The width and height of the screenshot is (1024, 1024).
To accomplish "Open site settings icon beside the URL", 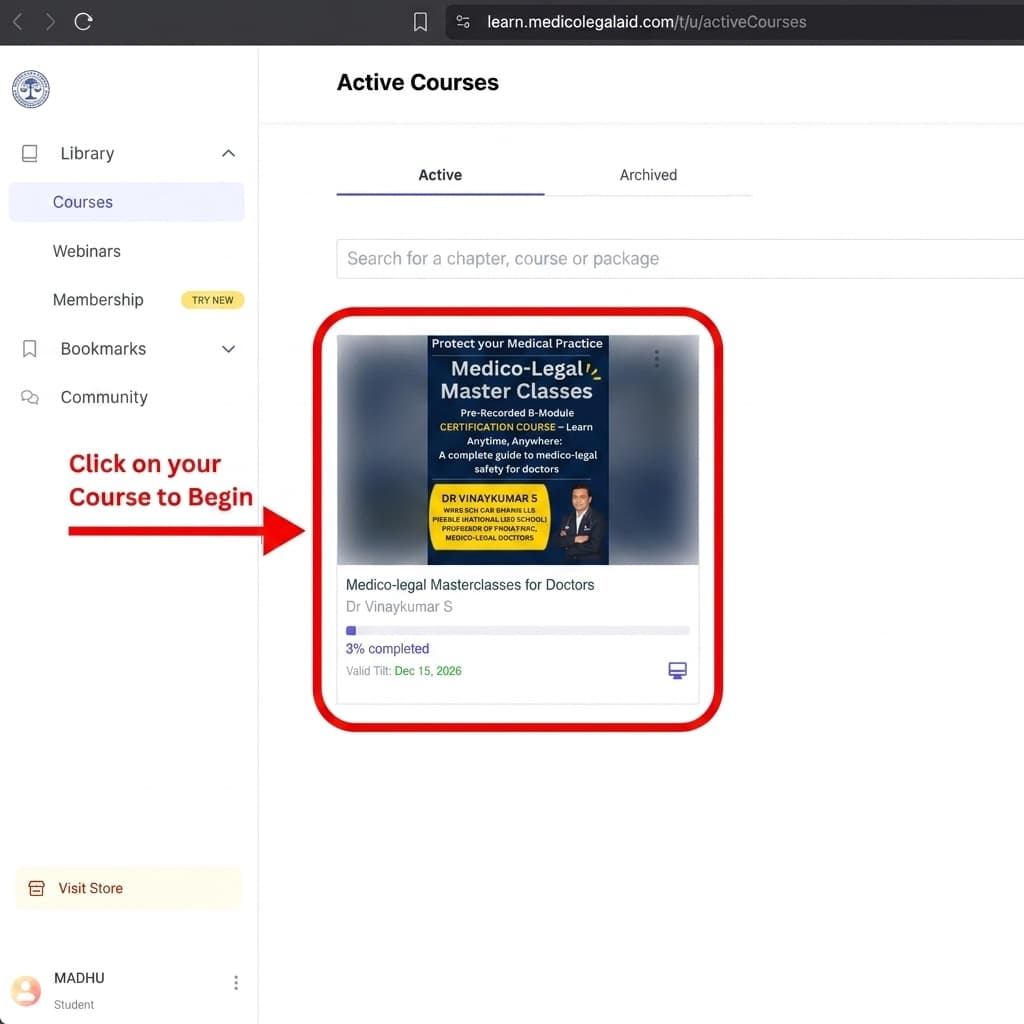I will tap(463, 22).
